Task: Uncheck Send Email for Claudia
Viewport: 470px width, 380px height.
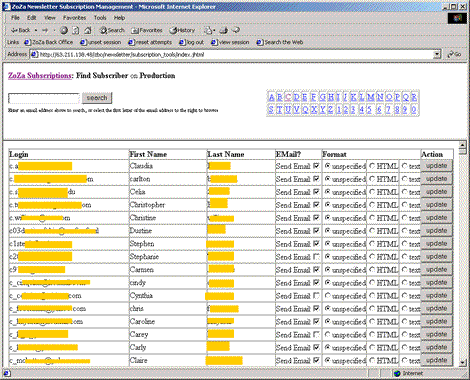Action: pos(316,166)
